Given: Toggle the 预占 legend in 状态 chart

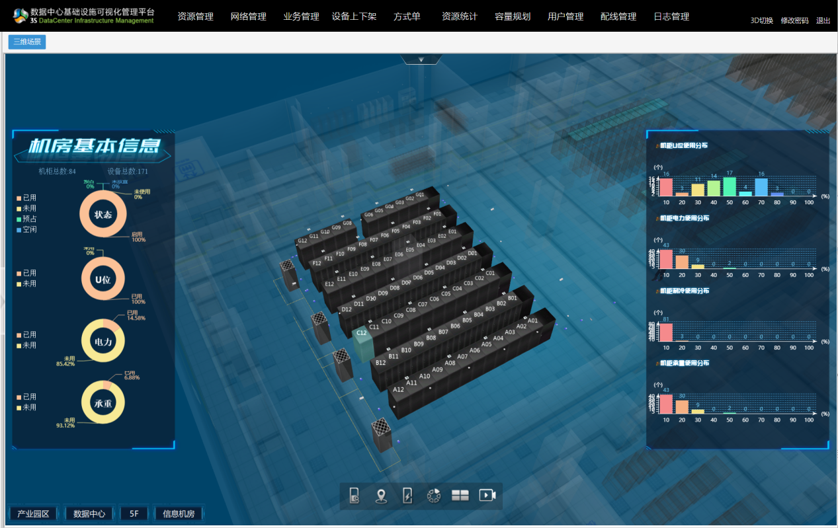Looking at the screenshot, I should tap(27, 219).
